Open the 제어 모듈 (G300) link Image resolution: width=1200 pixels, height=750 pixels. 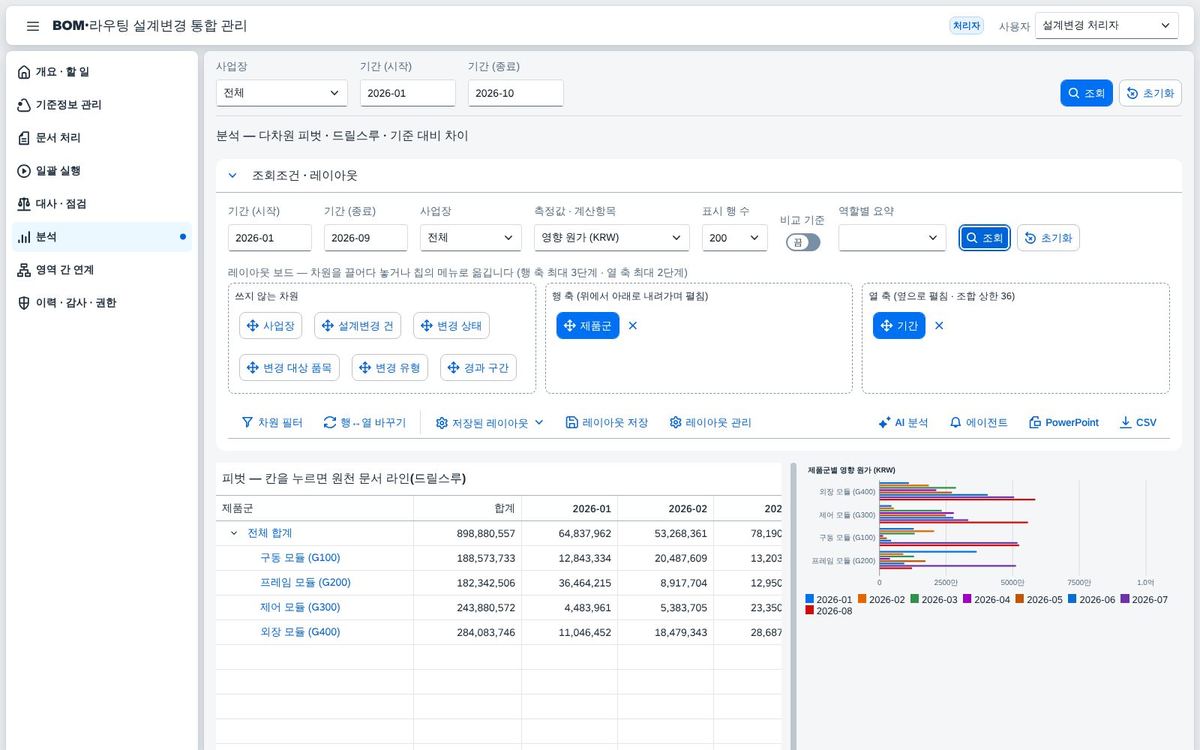click(x=300, y=607)
